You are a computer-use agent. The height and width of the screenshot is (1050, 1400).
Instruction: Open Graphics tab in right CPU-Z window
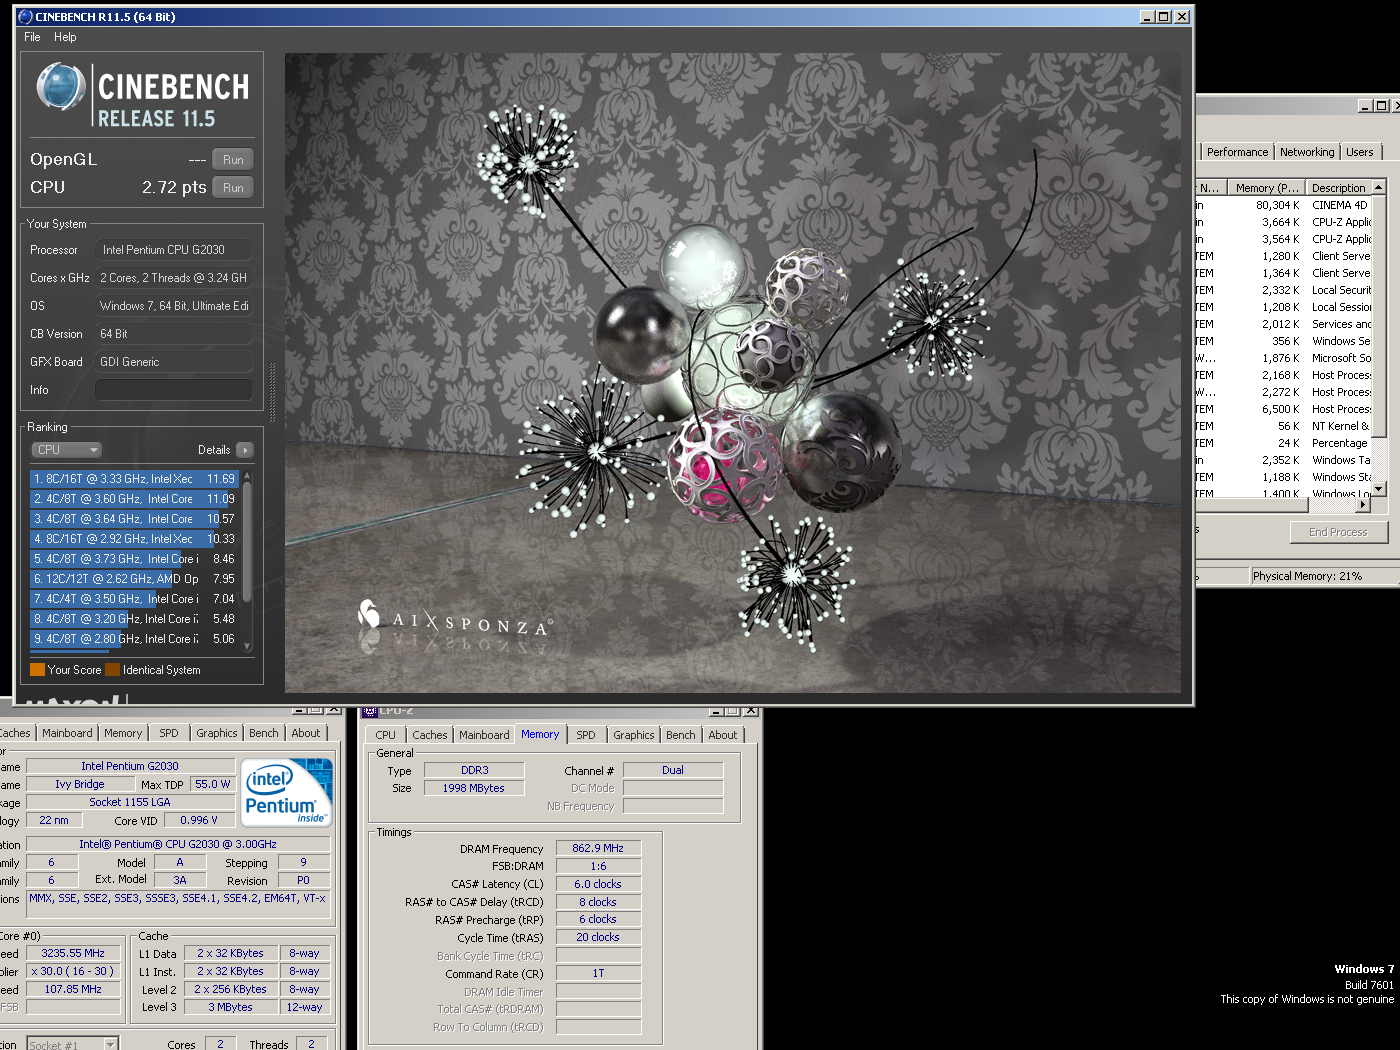tap(634, 735)
